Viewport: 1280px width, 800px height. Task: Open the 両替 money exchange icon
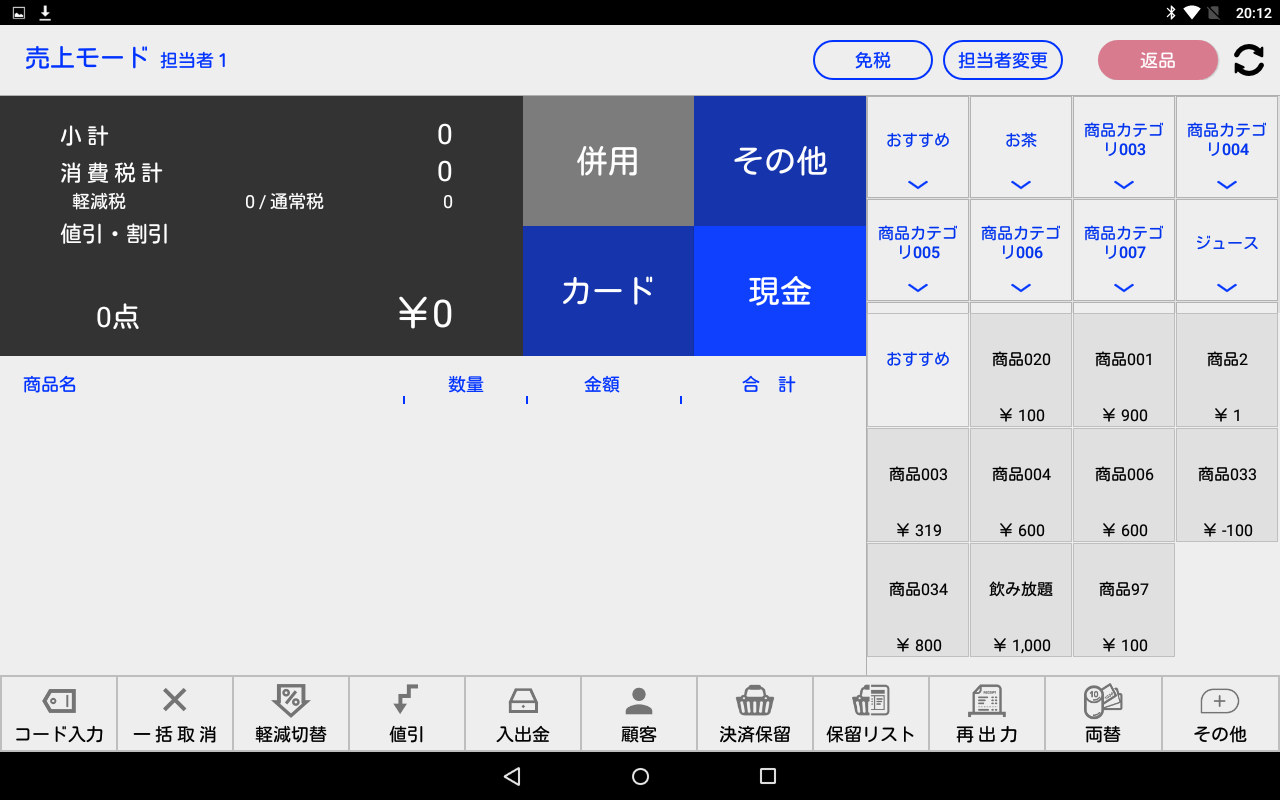point(1103,701)
